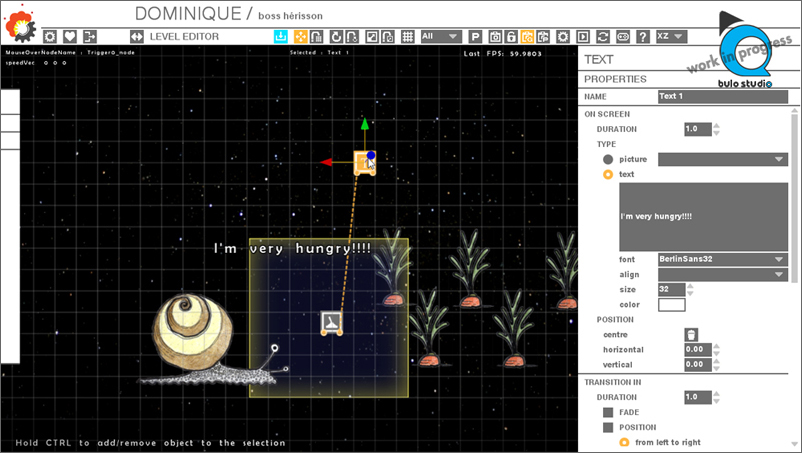Click the gamepad controller icon
This screenshot has height=453, width=802.
[x=622, y=36]
